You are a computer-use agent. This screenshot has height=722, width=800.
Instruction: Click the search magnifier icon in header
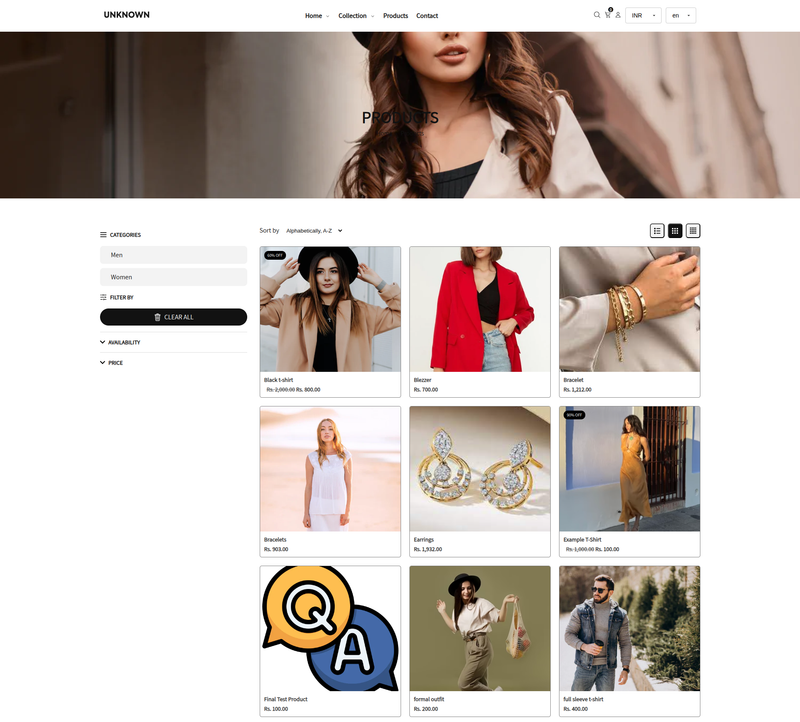click(x=597, y=15)
